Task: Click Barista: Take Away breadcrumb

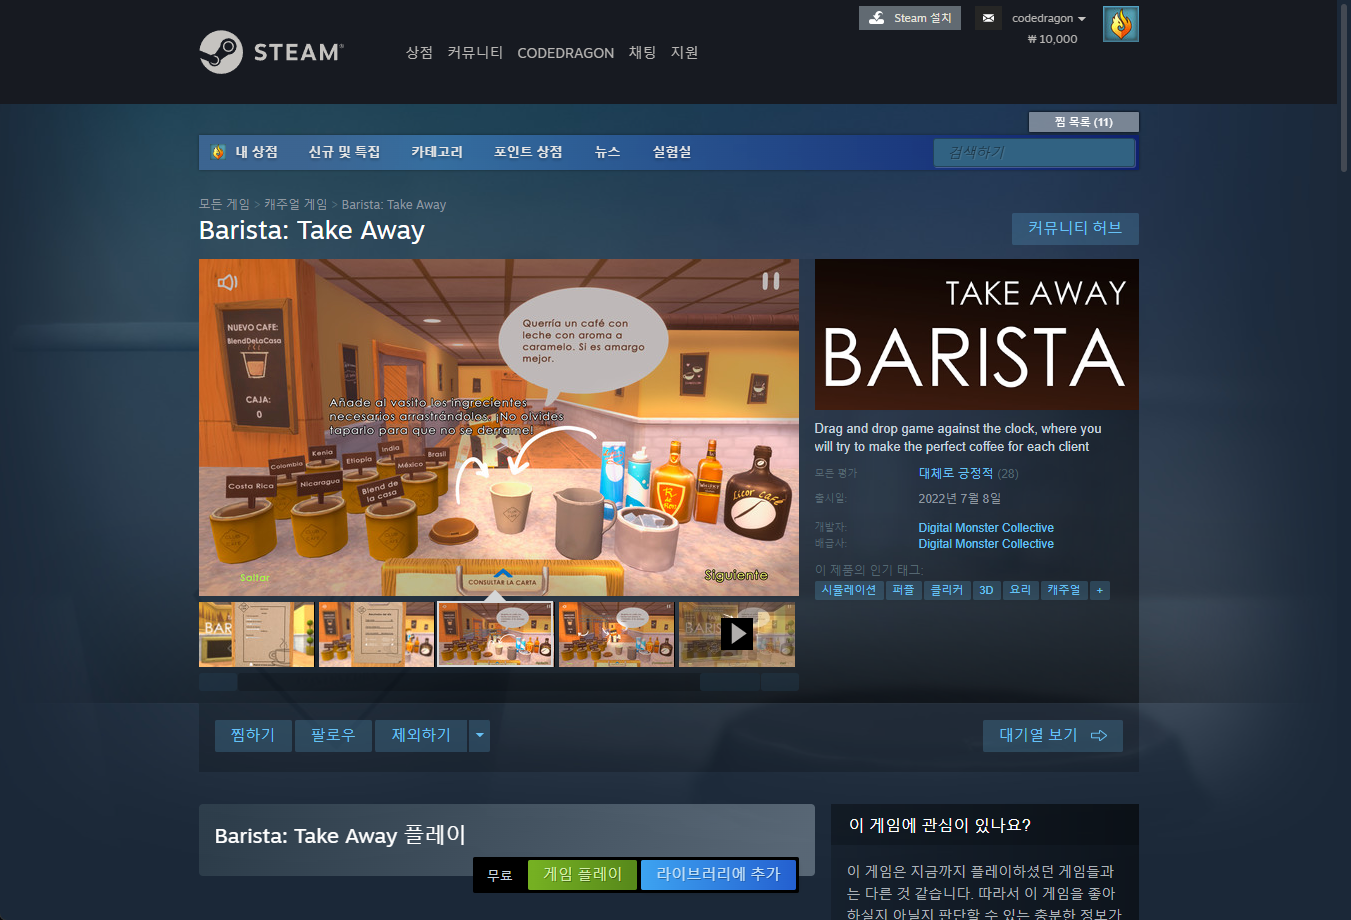Action: pos(394,204)
